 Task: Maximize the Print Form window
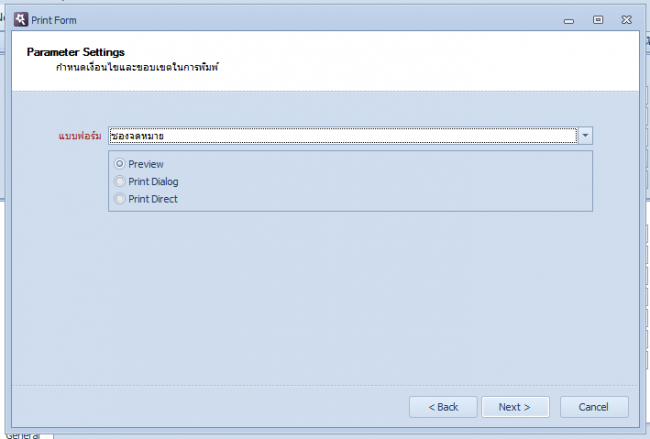597,19
